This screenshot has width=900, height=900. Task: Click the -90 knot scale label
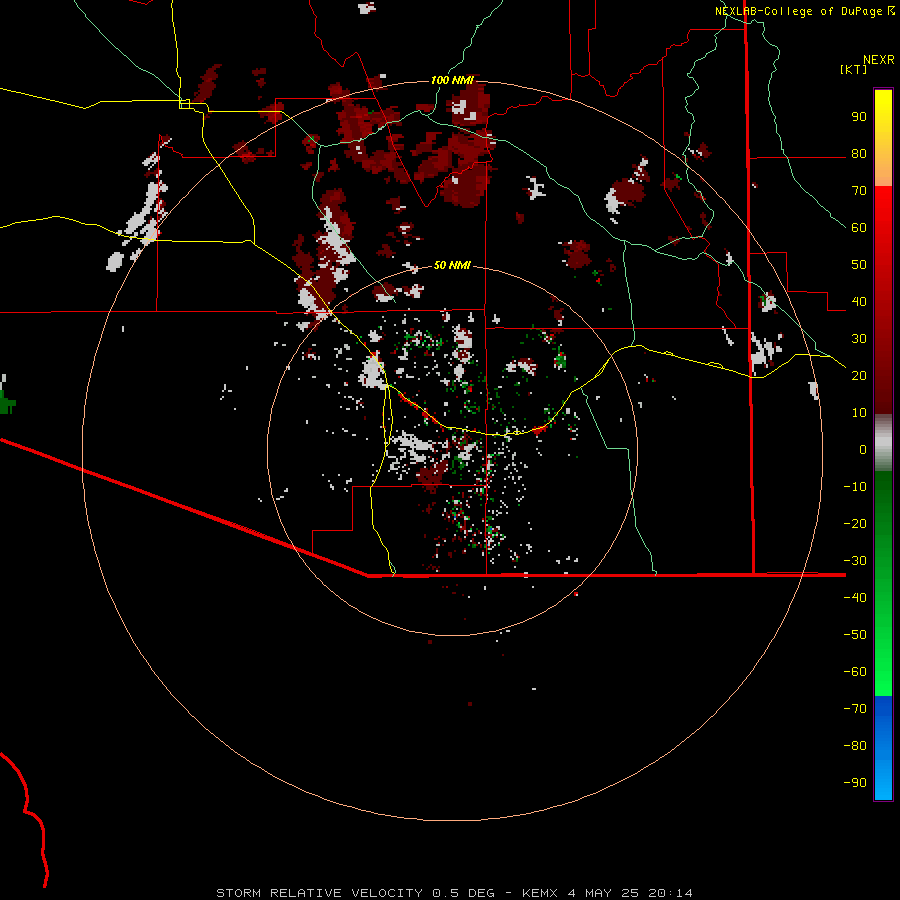click(x=855, y=783)
